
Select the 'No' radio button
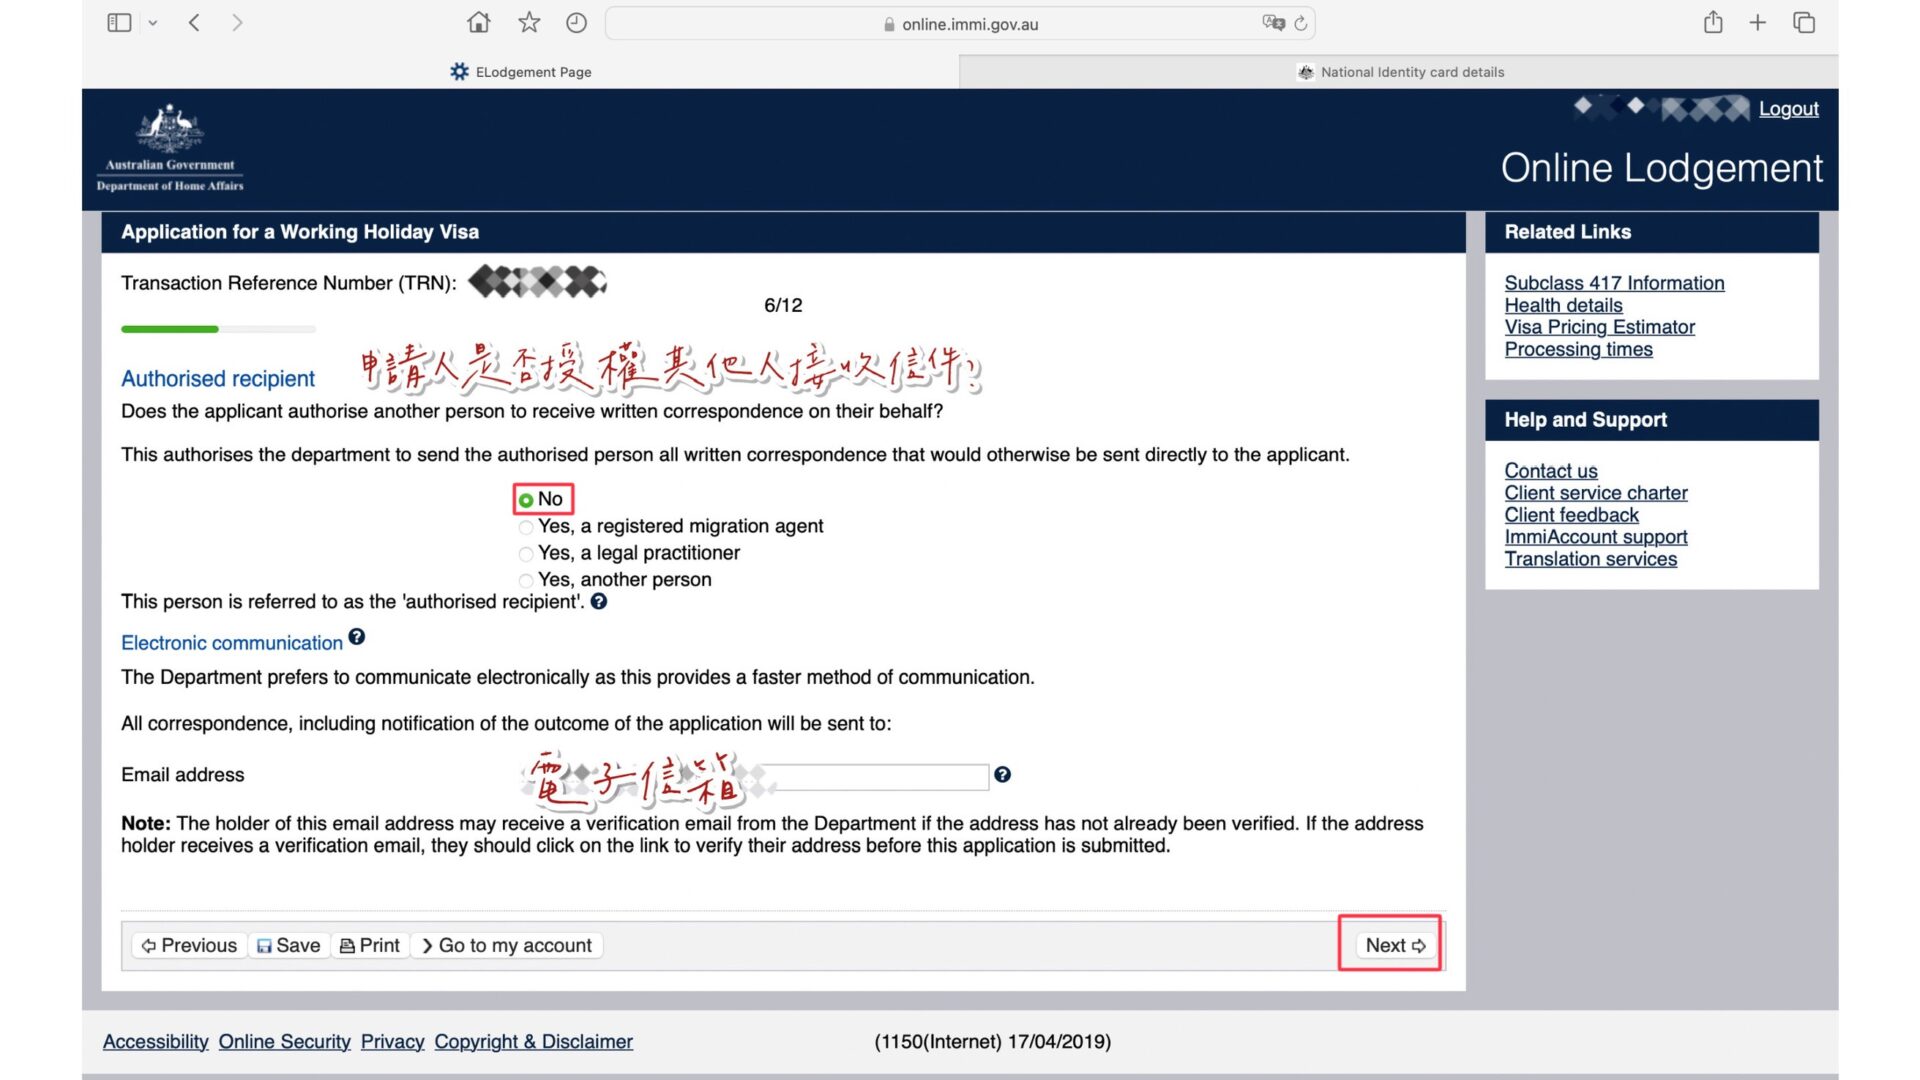pos(526,500)
